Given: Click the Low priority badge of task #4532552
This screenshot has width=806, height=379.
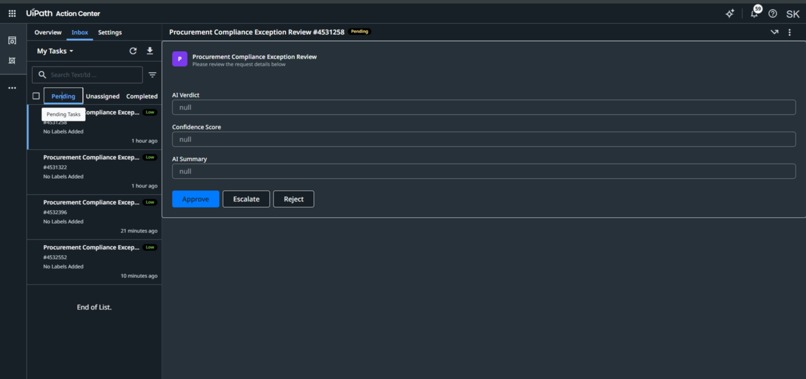Looking at the screenshot, I should (150, 247).
